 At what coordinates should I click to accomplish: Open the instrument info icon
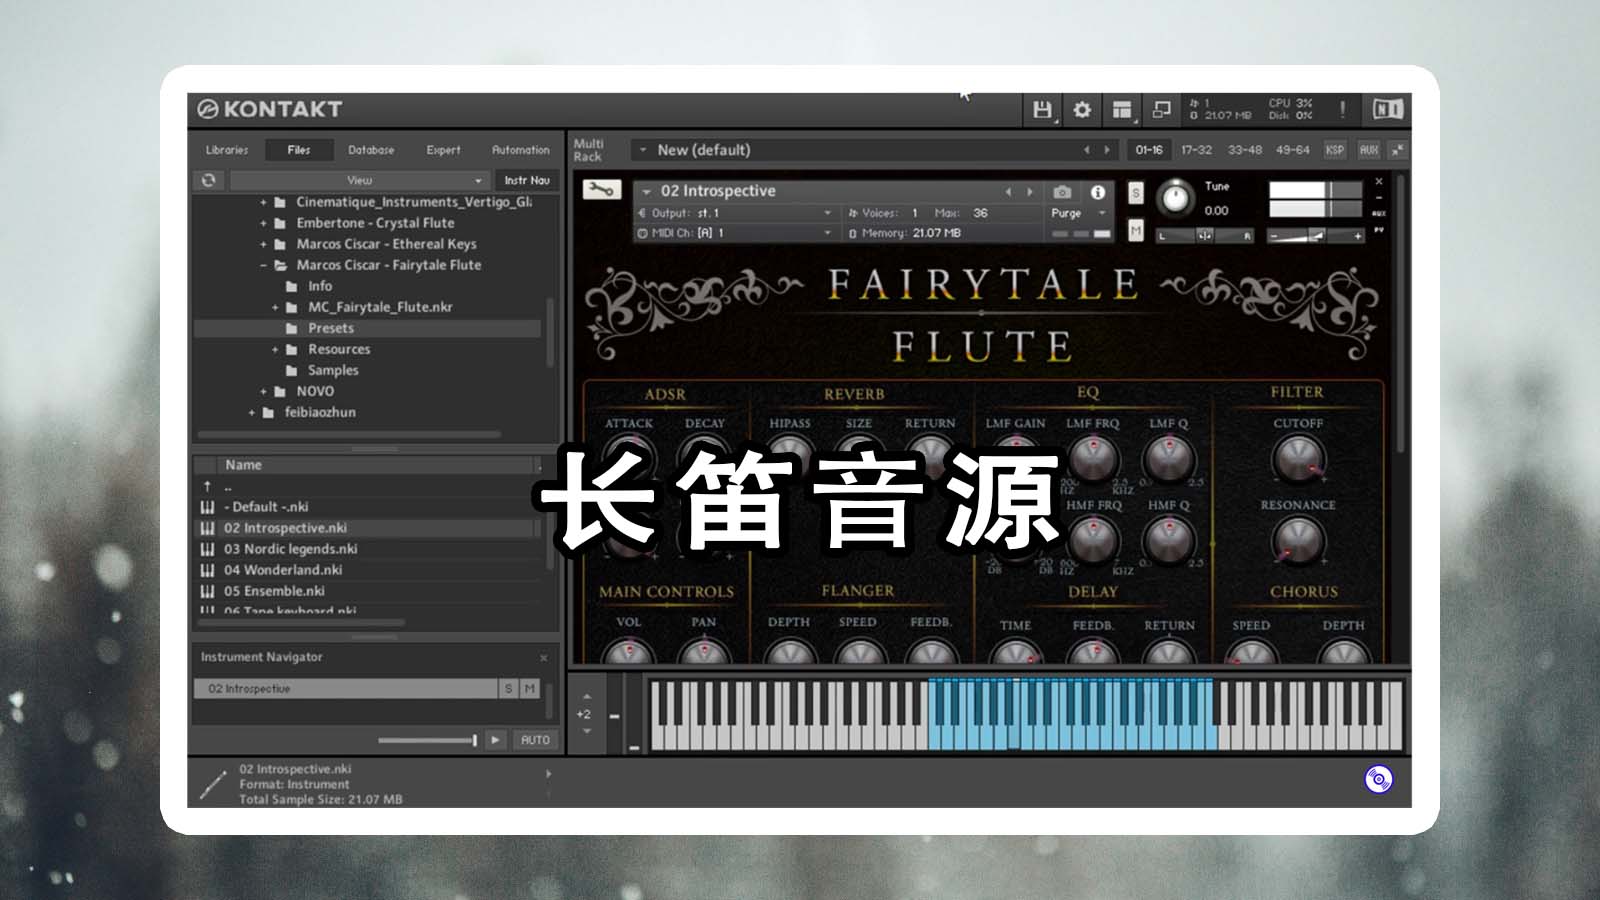coord(1097,192)
